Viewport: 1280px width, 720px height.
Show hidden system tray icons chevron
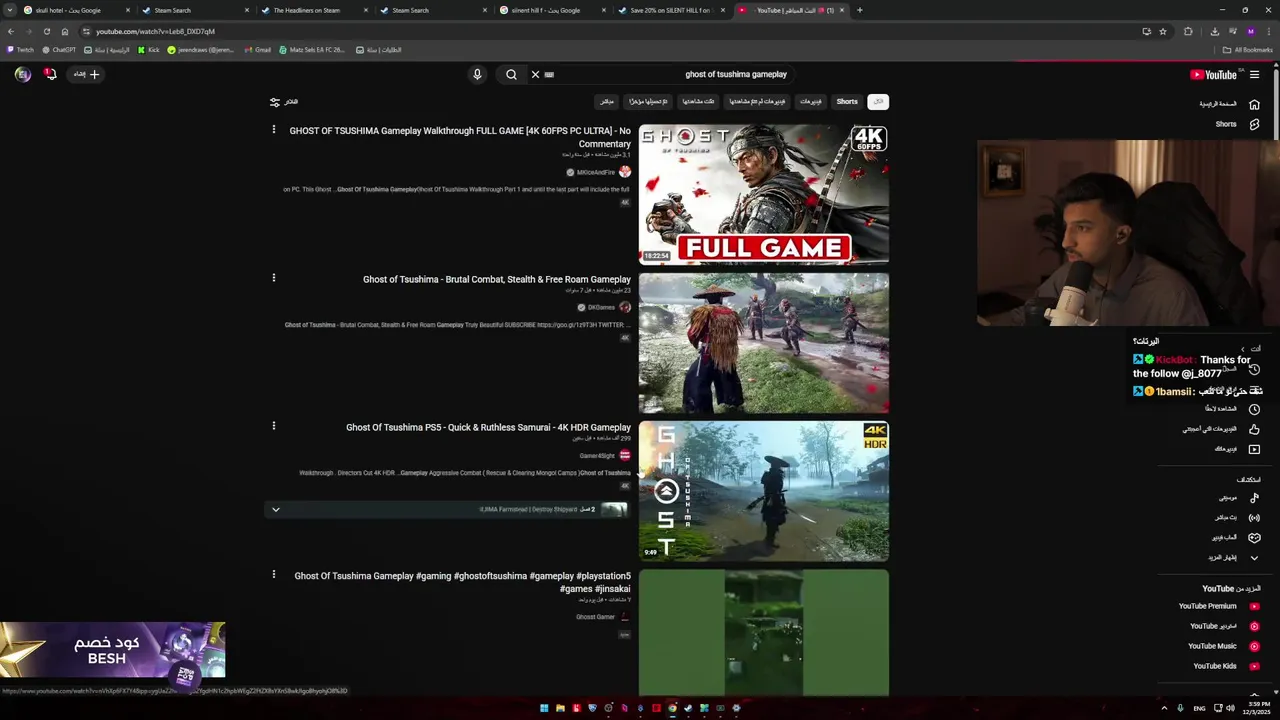pos(1164,708)
